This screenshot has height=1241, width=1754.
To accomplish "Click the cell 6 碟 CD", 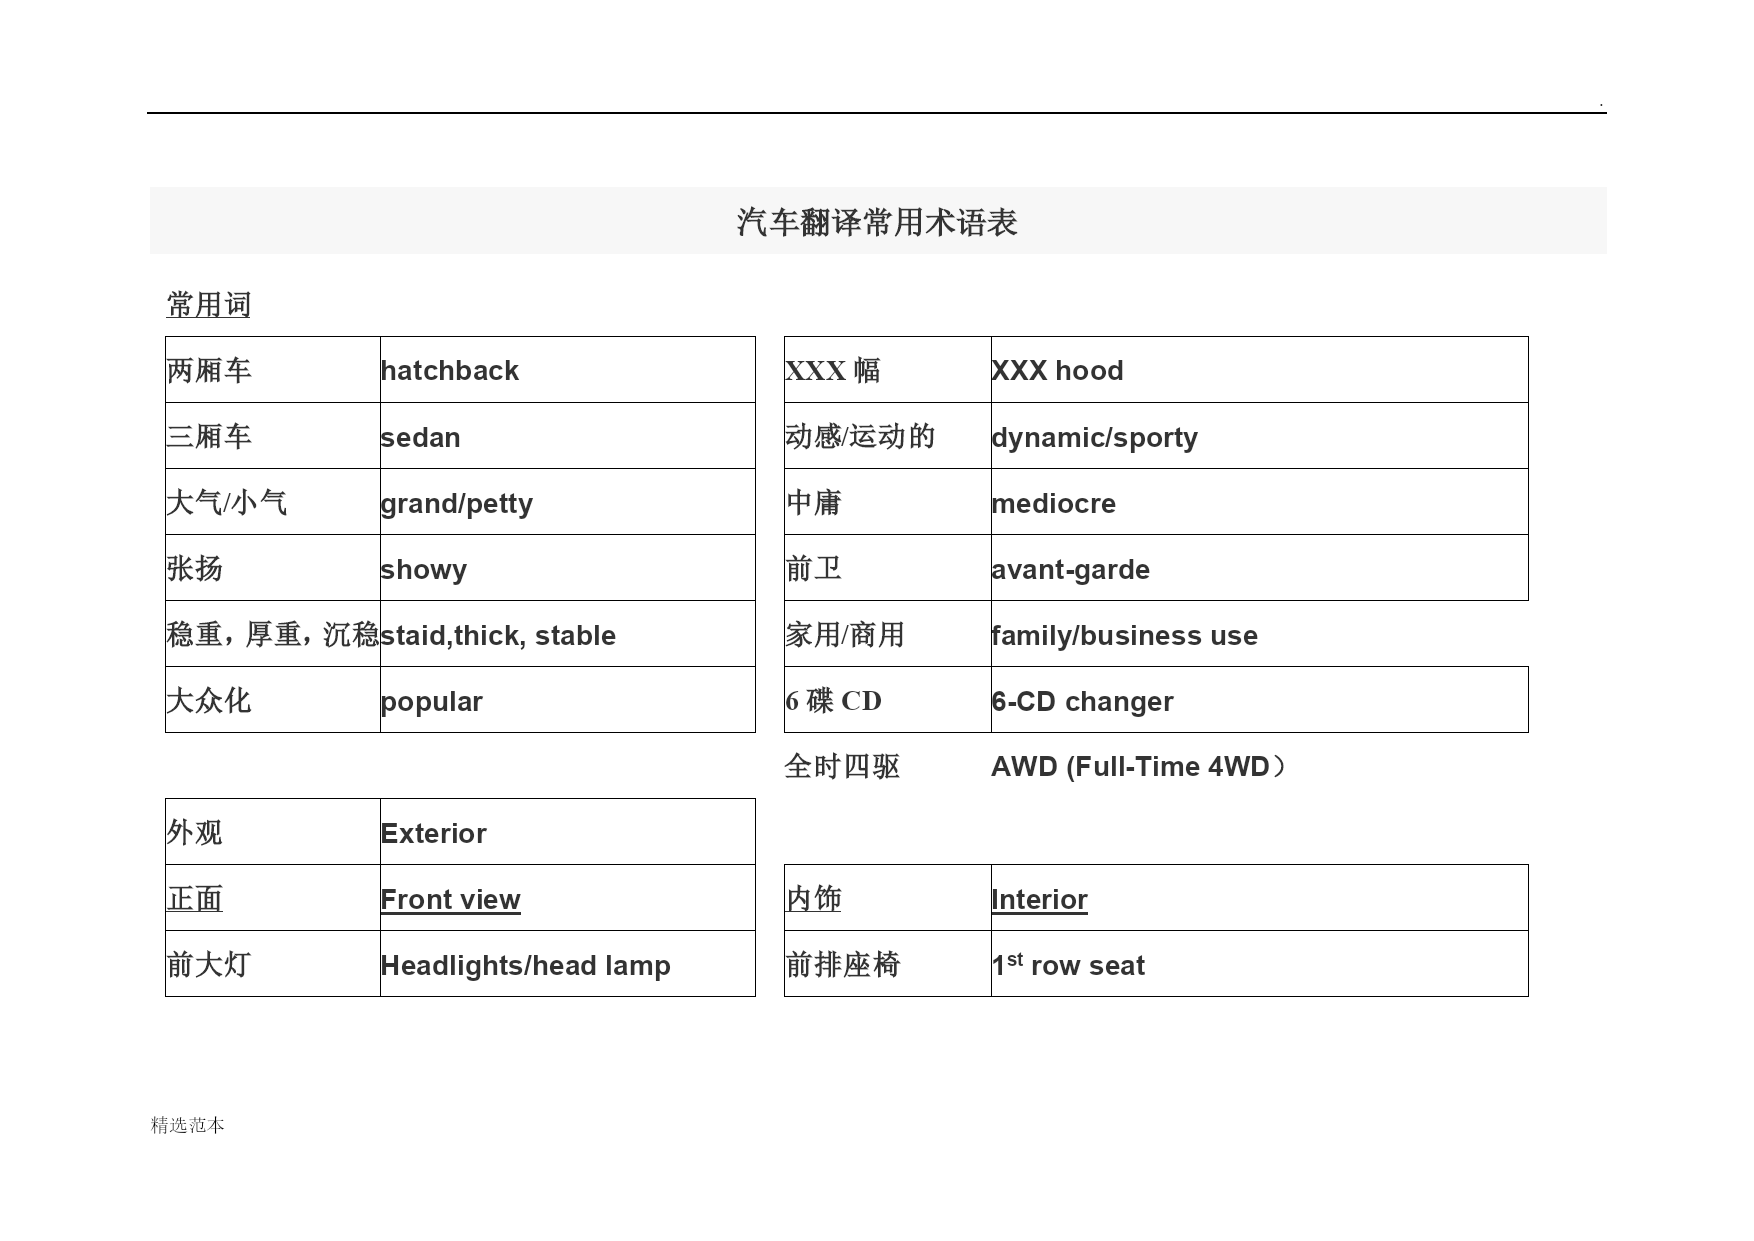I will pos(888,700).
